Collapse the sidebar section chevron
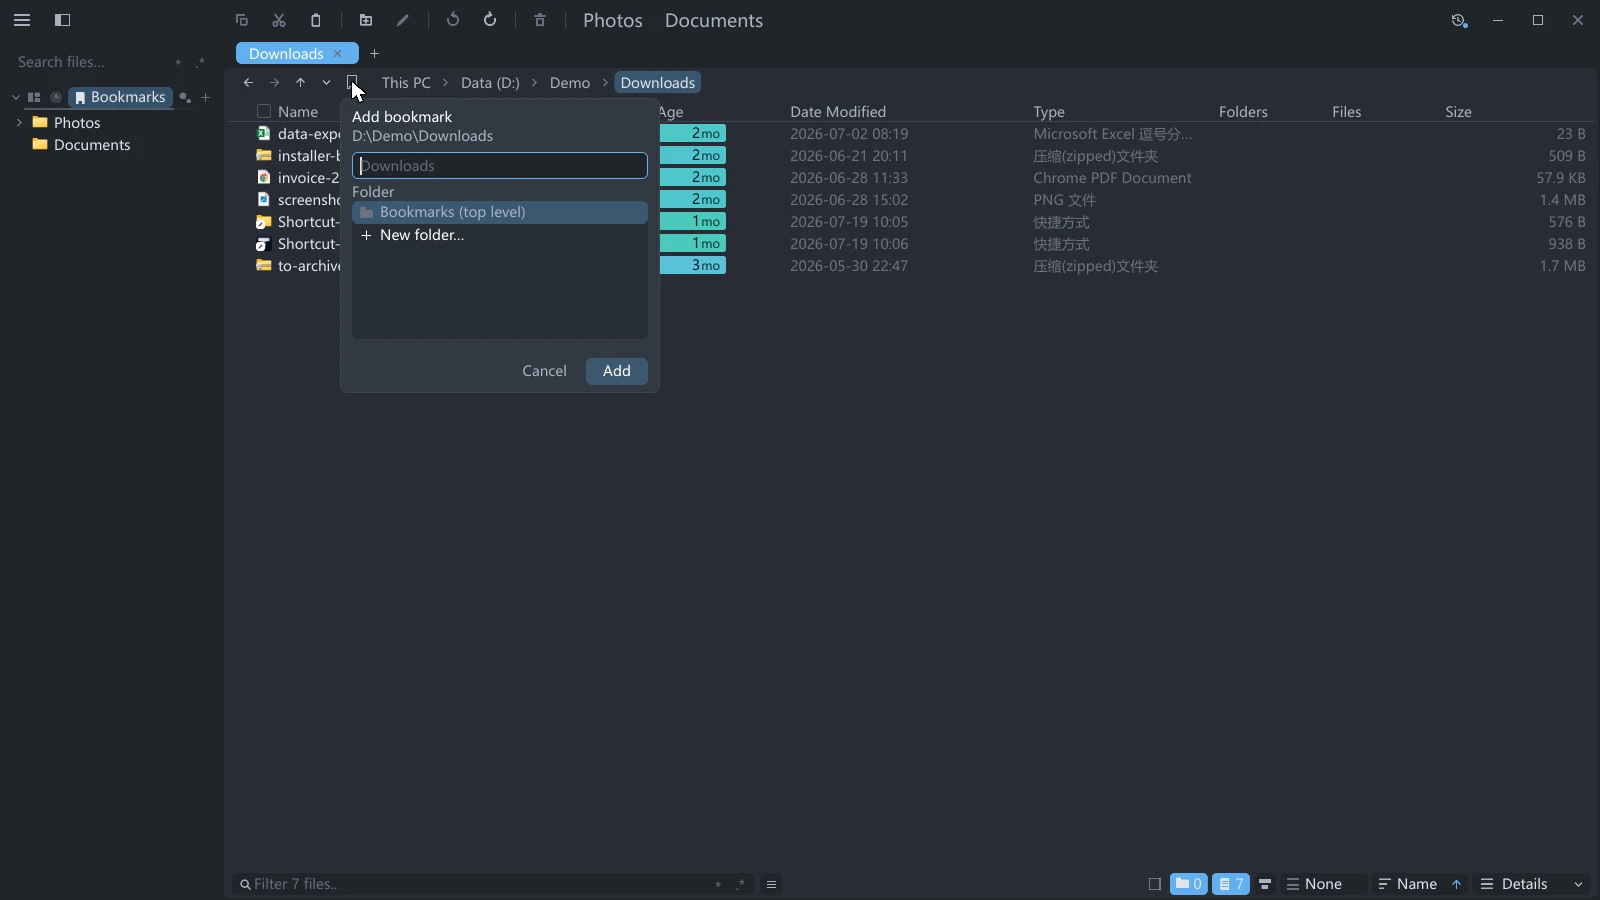 (x=15, y=97)
